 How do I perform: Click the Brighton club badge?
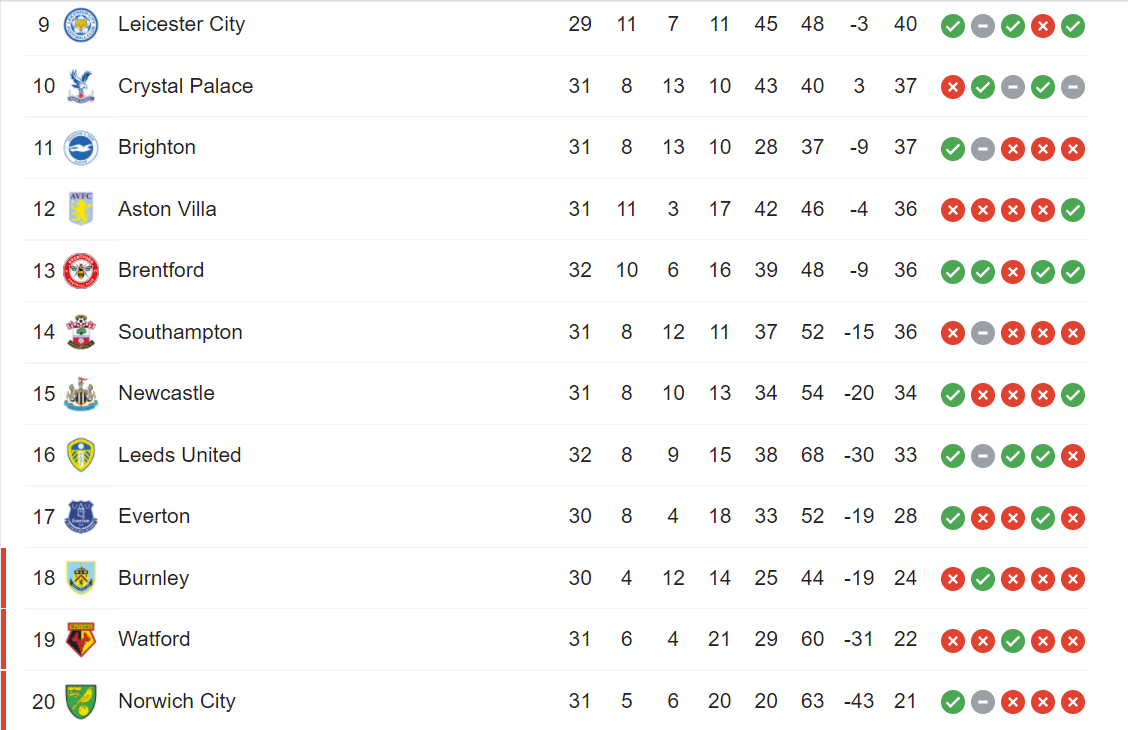81,148
